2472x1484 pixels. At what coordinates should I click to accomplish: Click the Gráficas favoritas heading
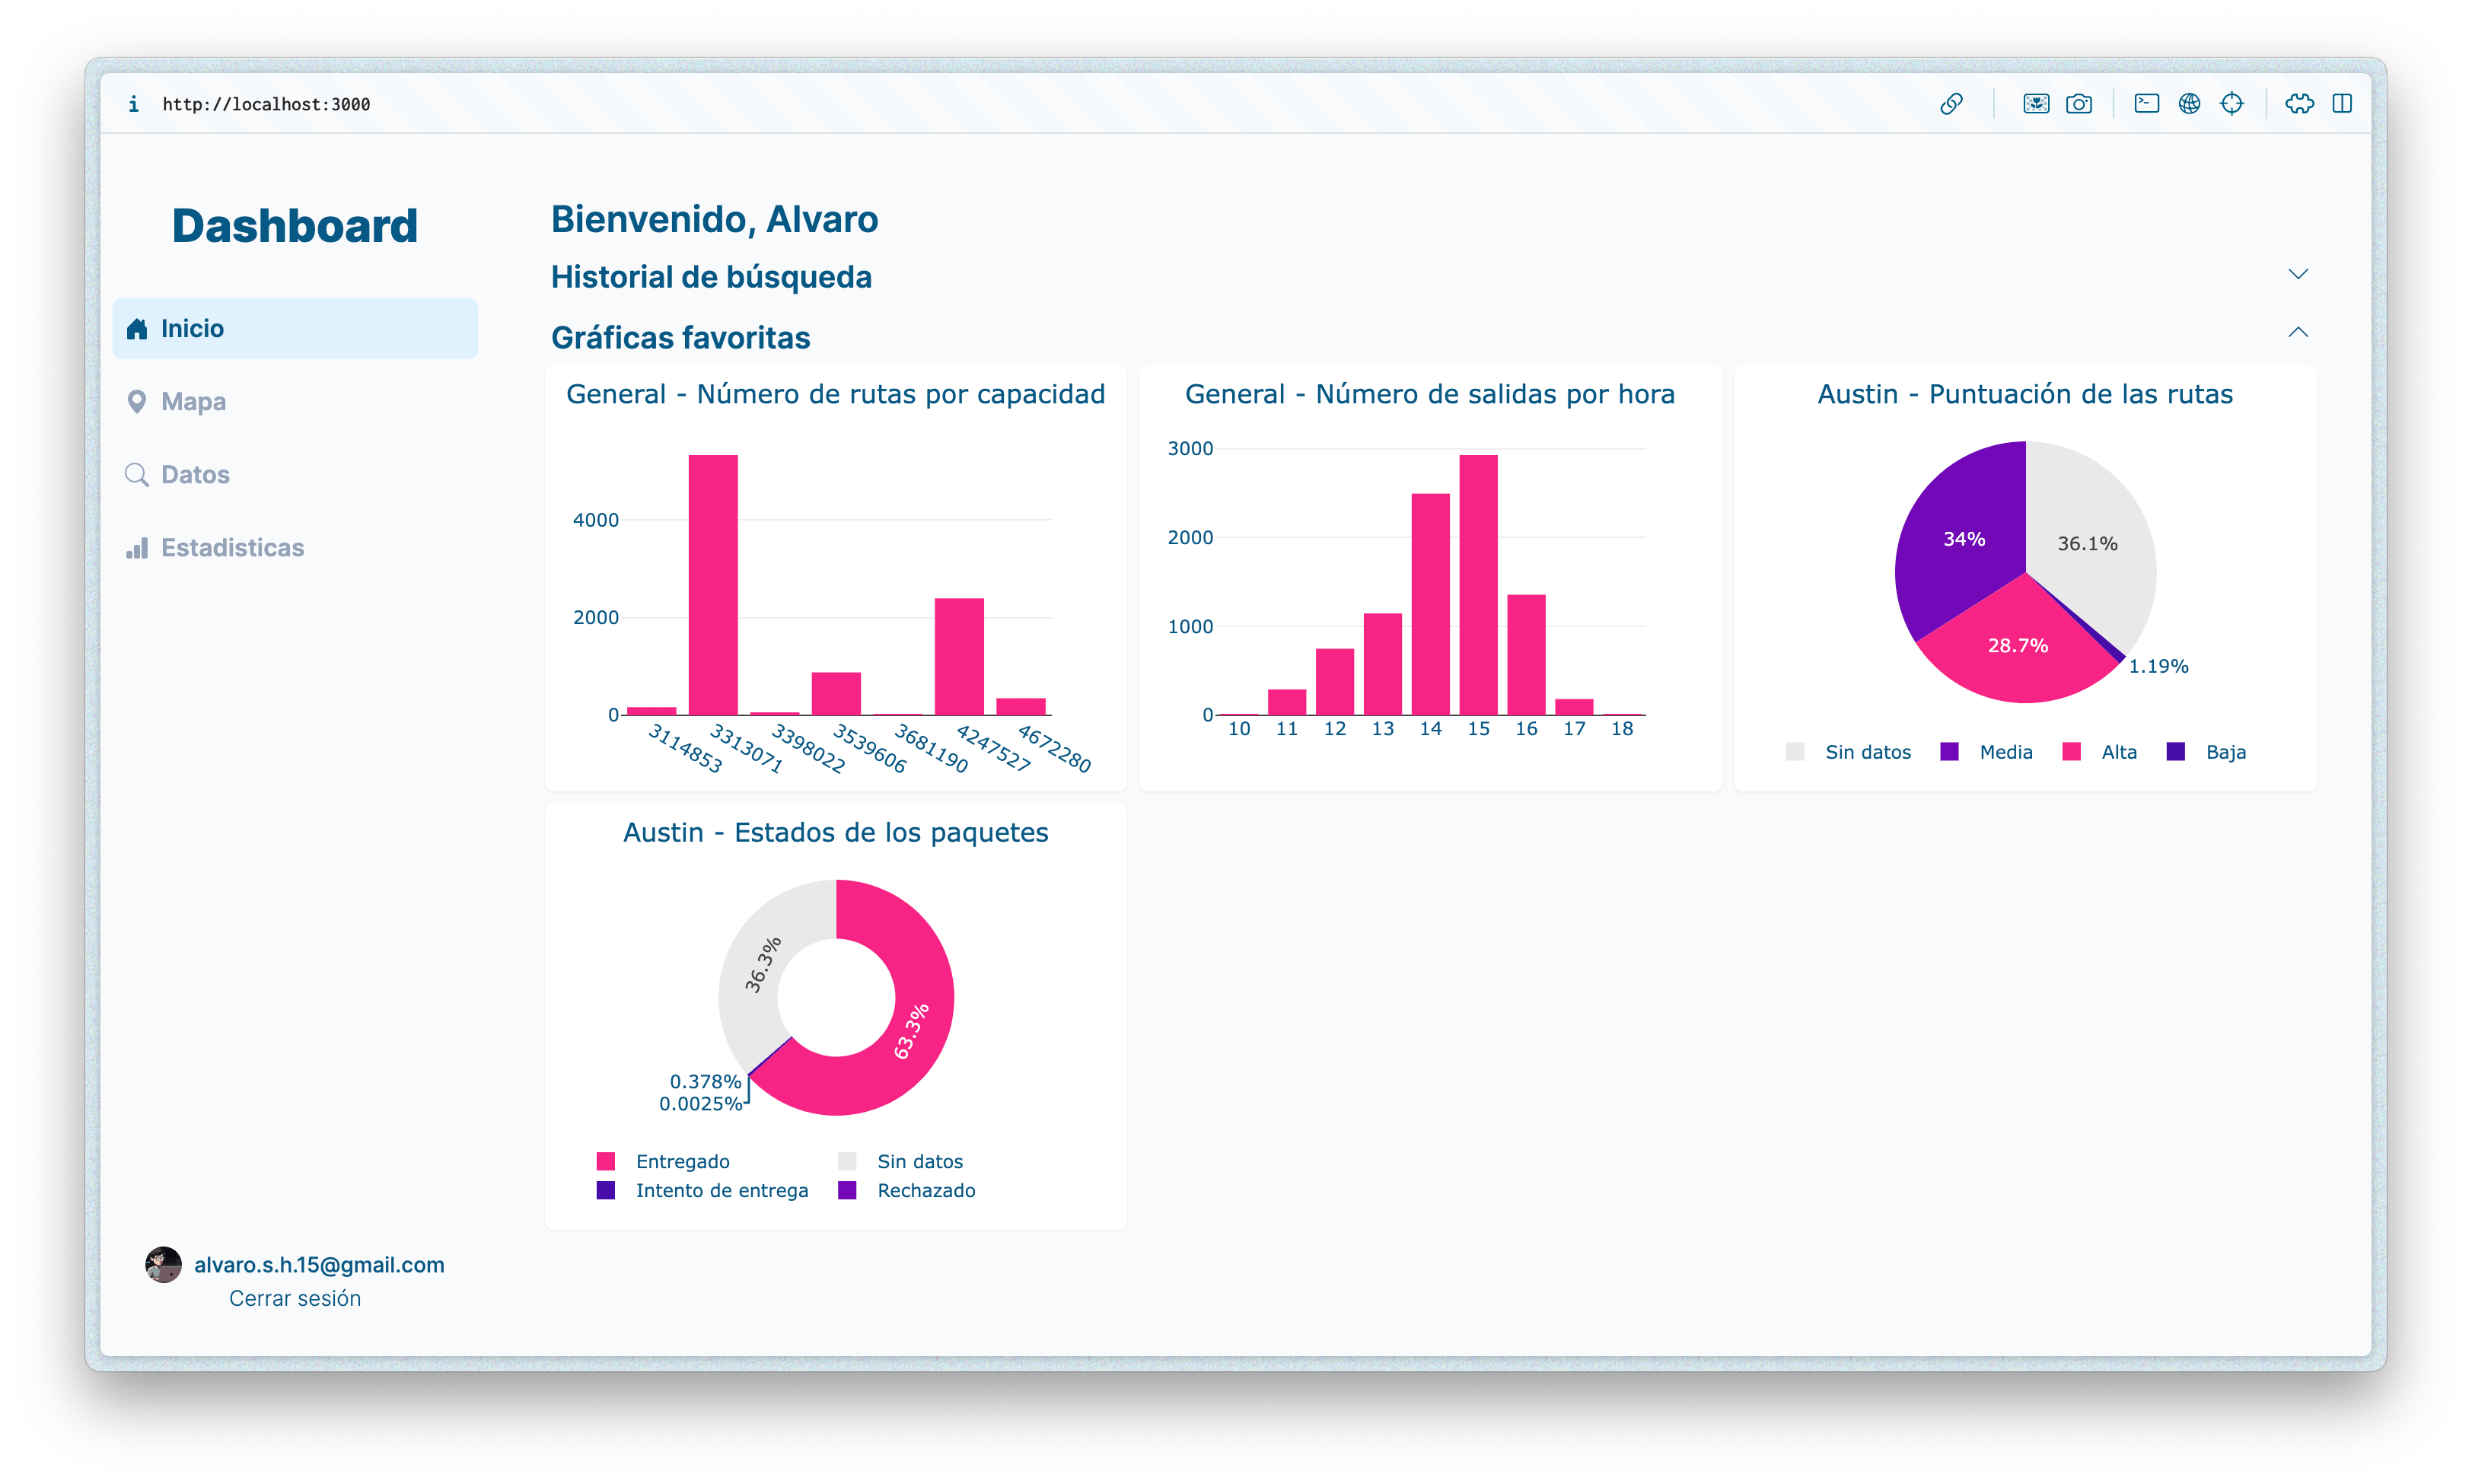coord(680,338)
